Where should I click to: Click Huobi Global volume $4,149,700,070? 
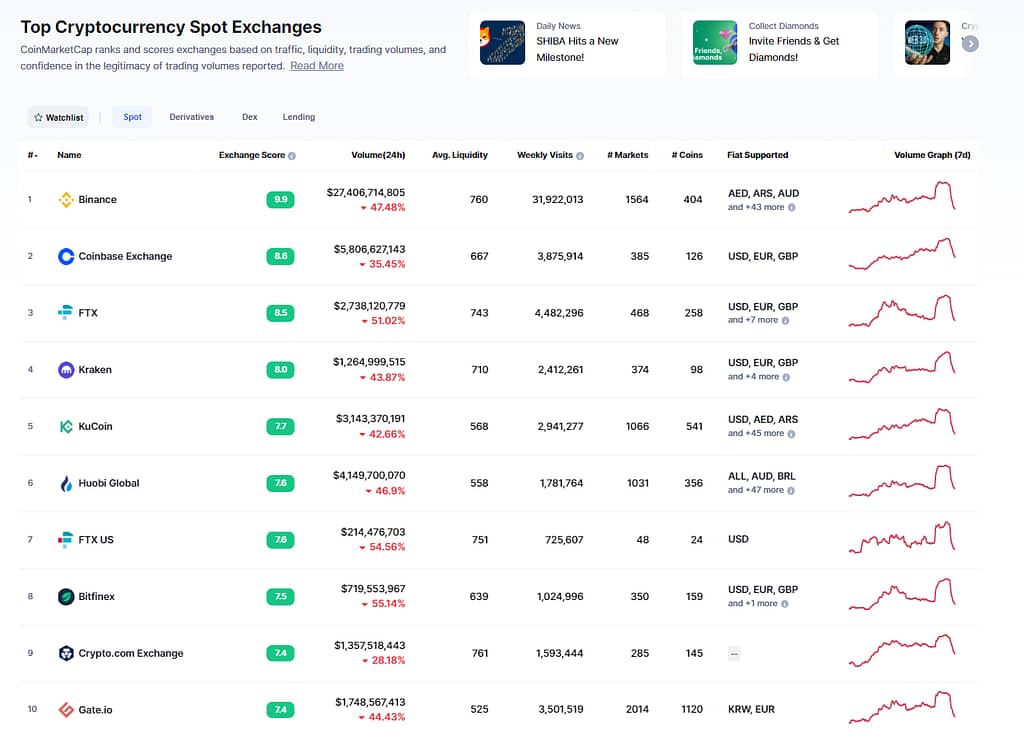(x=369, y=476)
